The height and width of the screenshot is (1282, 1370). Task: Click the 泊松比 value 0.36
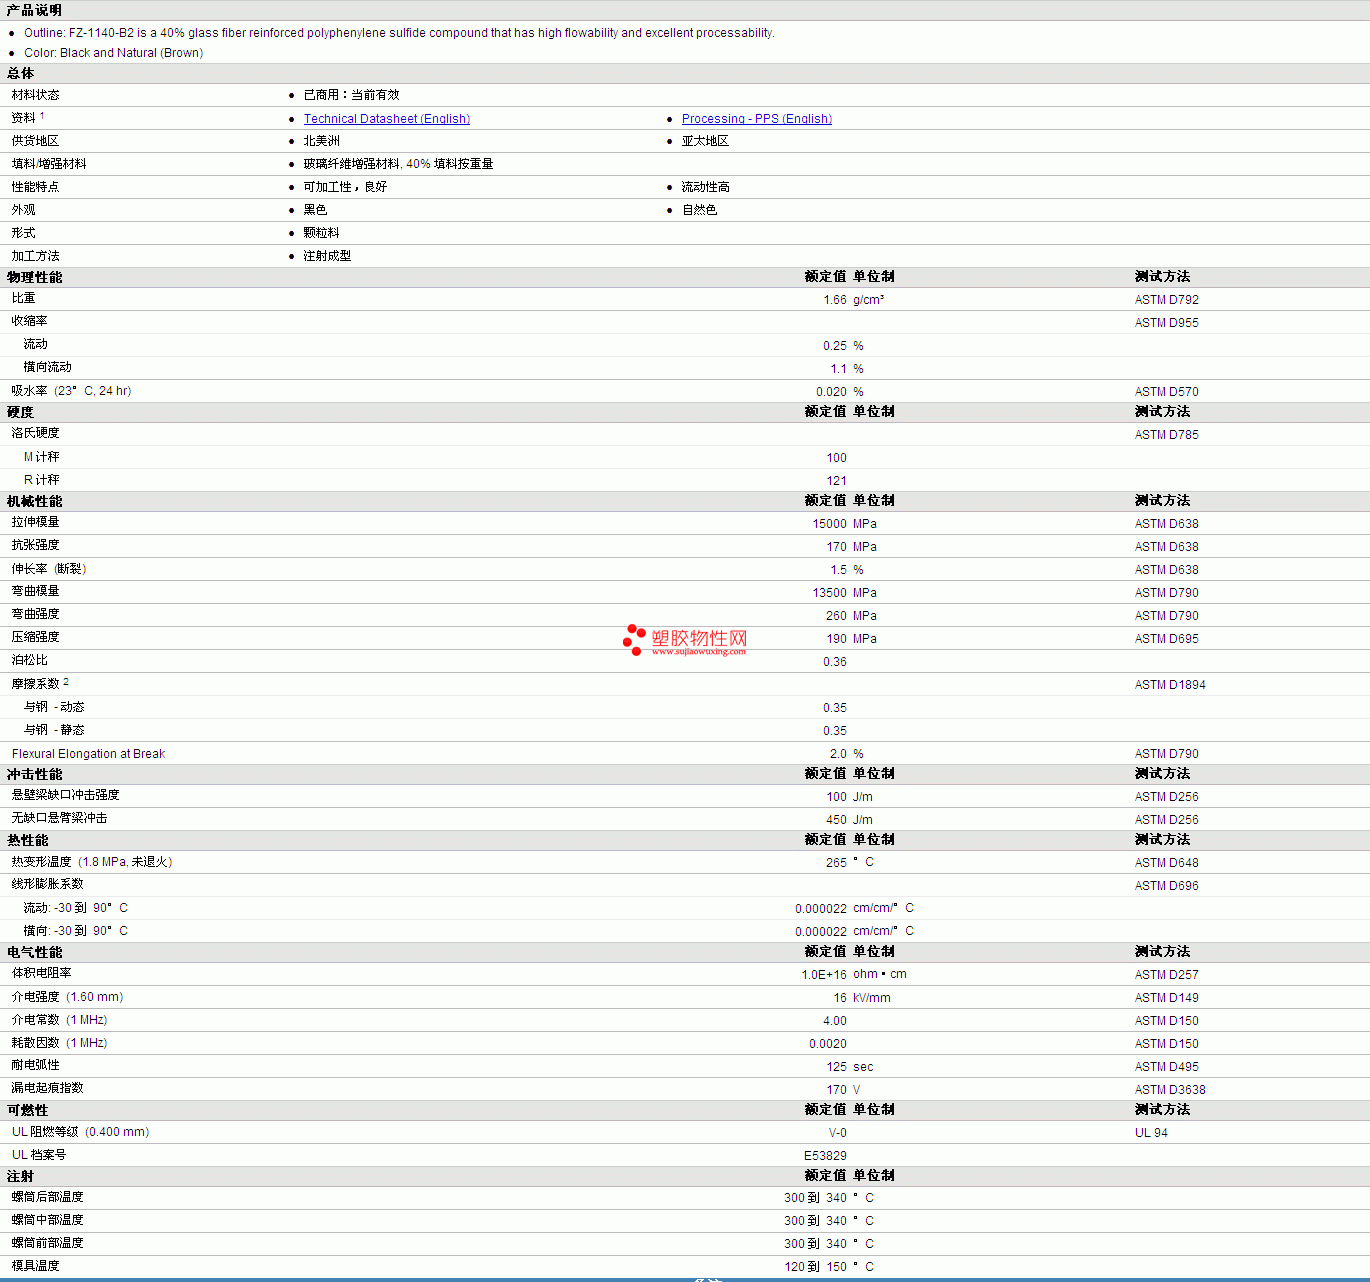click(835, 662)
